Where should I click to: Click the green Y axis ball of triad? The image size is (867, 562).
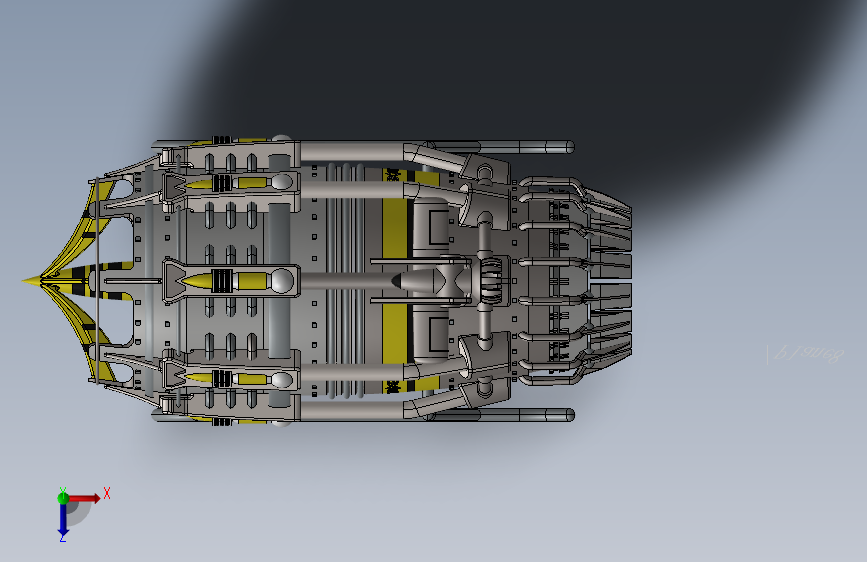coord(63,498)
